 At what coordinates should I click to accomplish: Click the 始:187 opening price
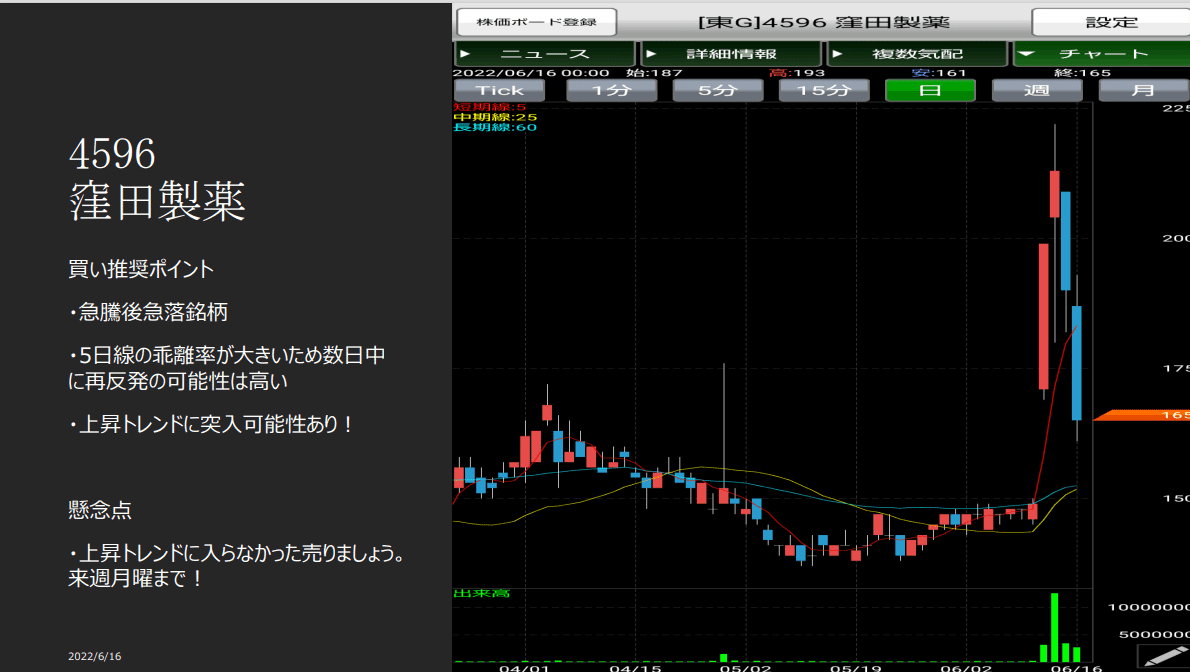(654, 73)
